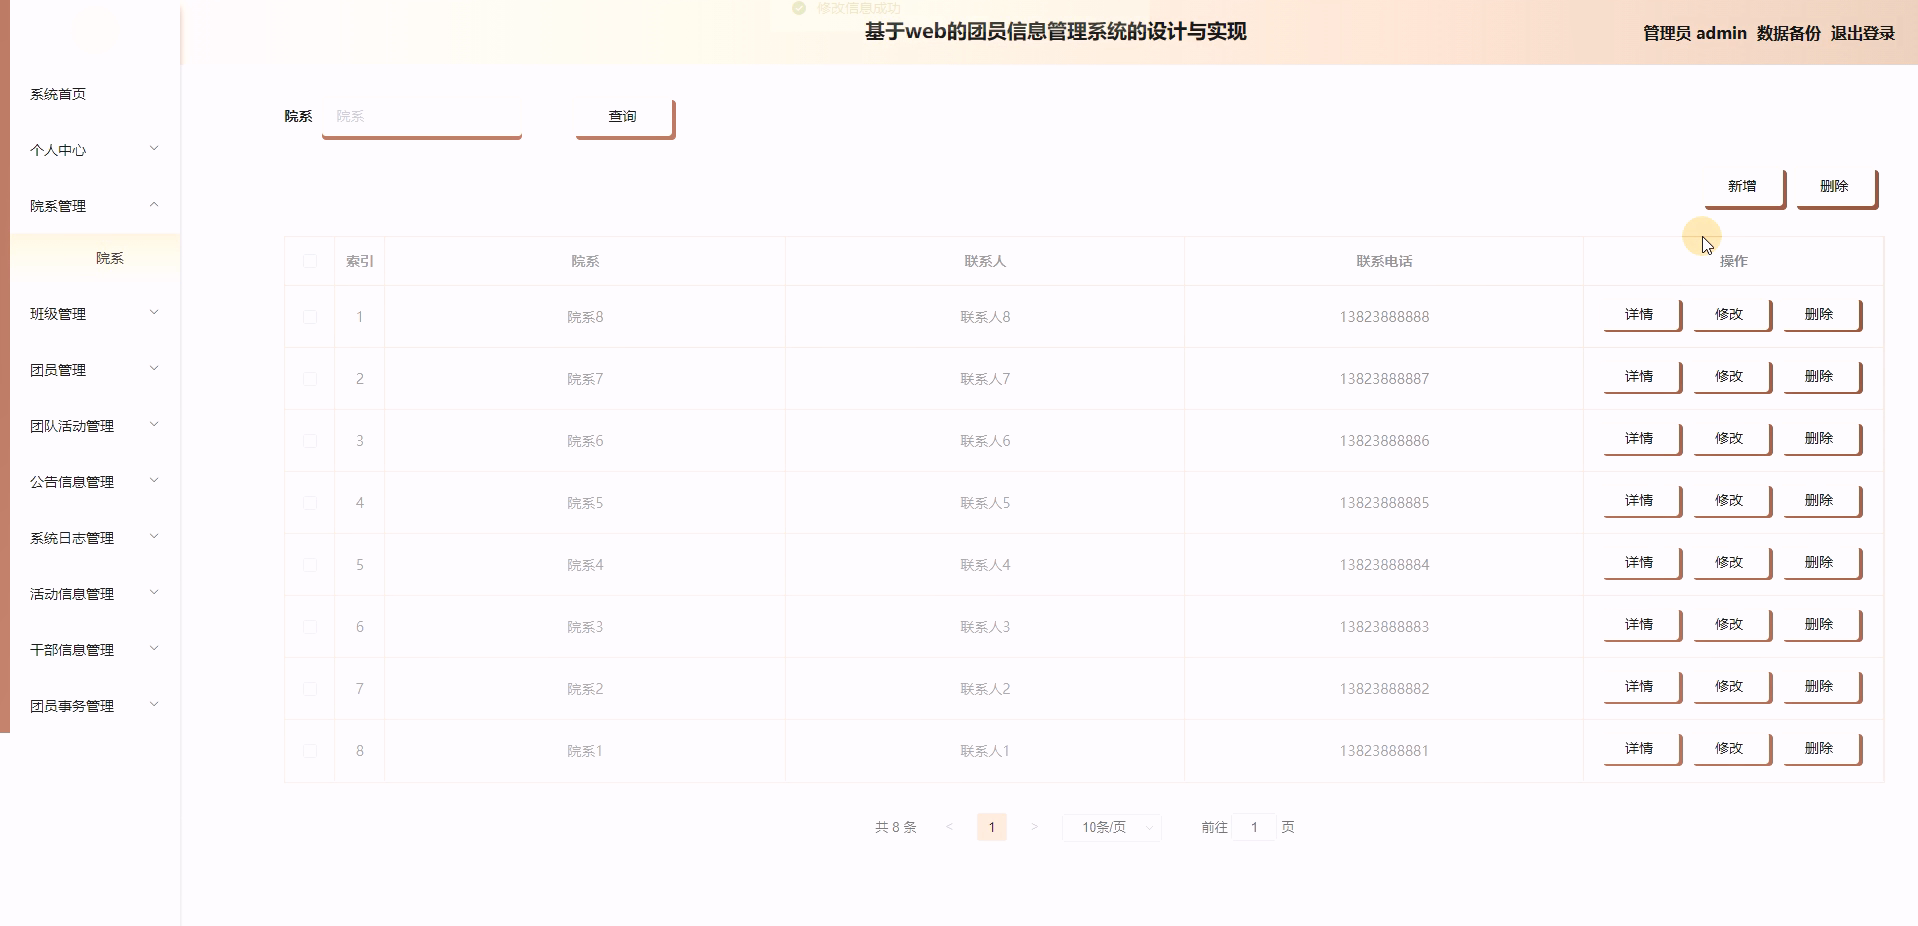Click the 查询 search button
1918x926 pixels.
(x=622, y=116)
